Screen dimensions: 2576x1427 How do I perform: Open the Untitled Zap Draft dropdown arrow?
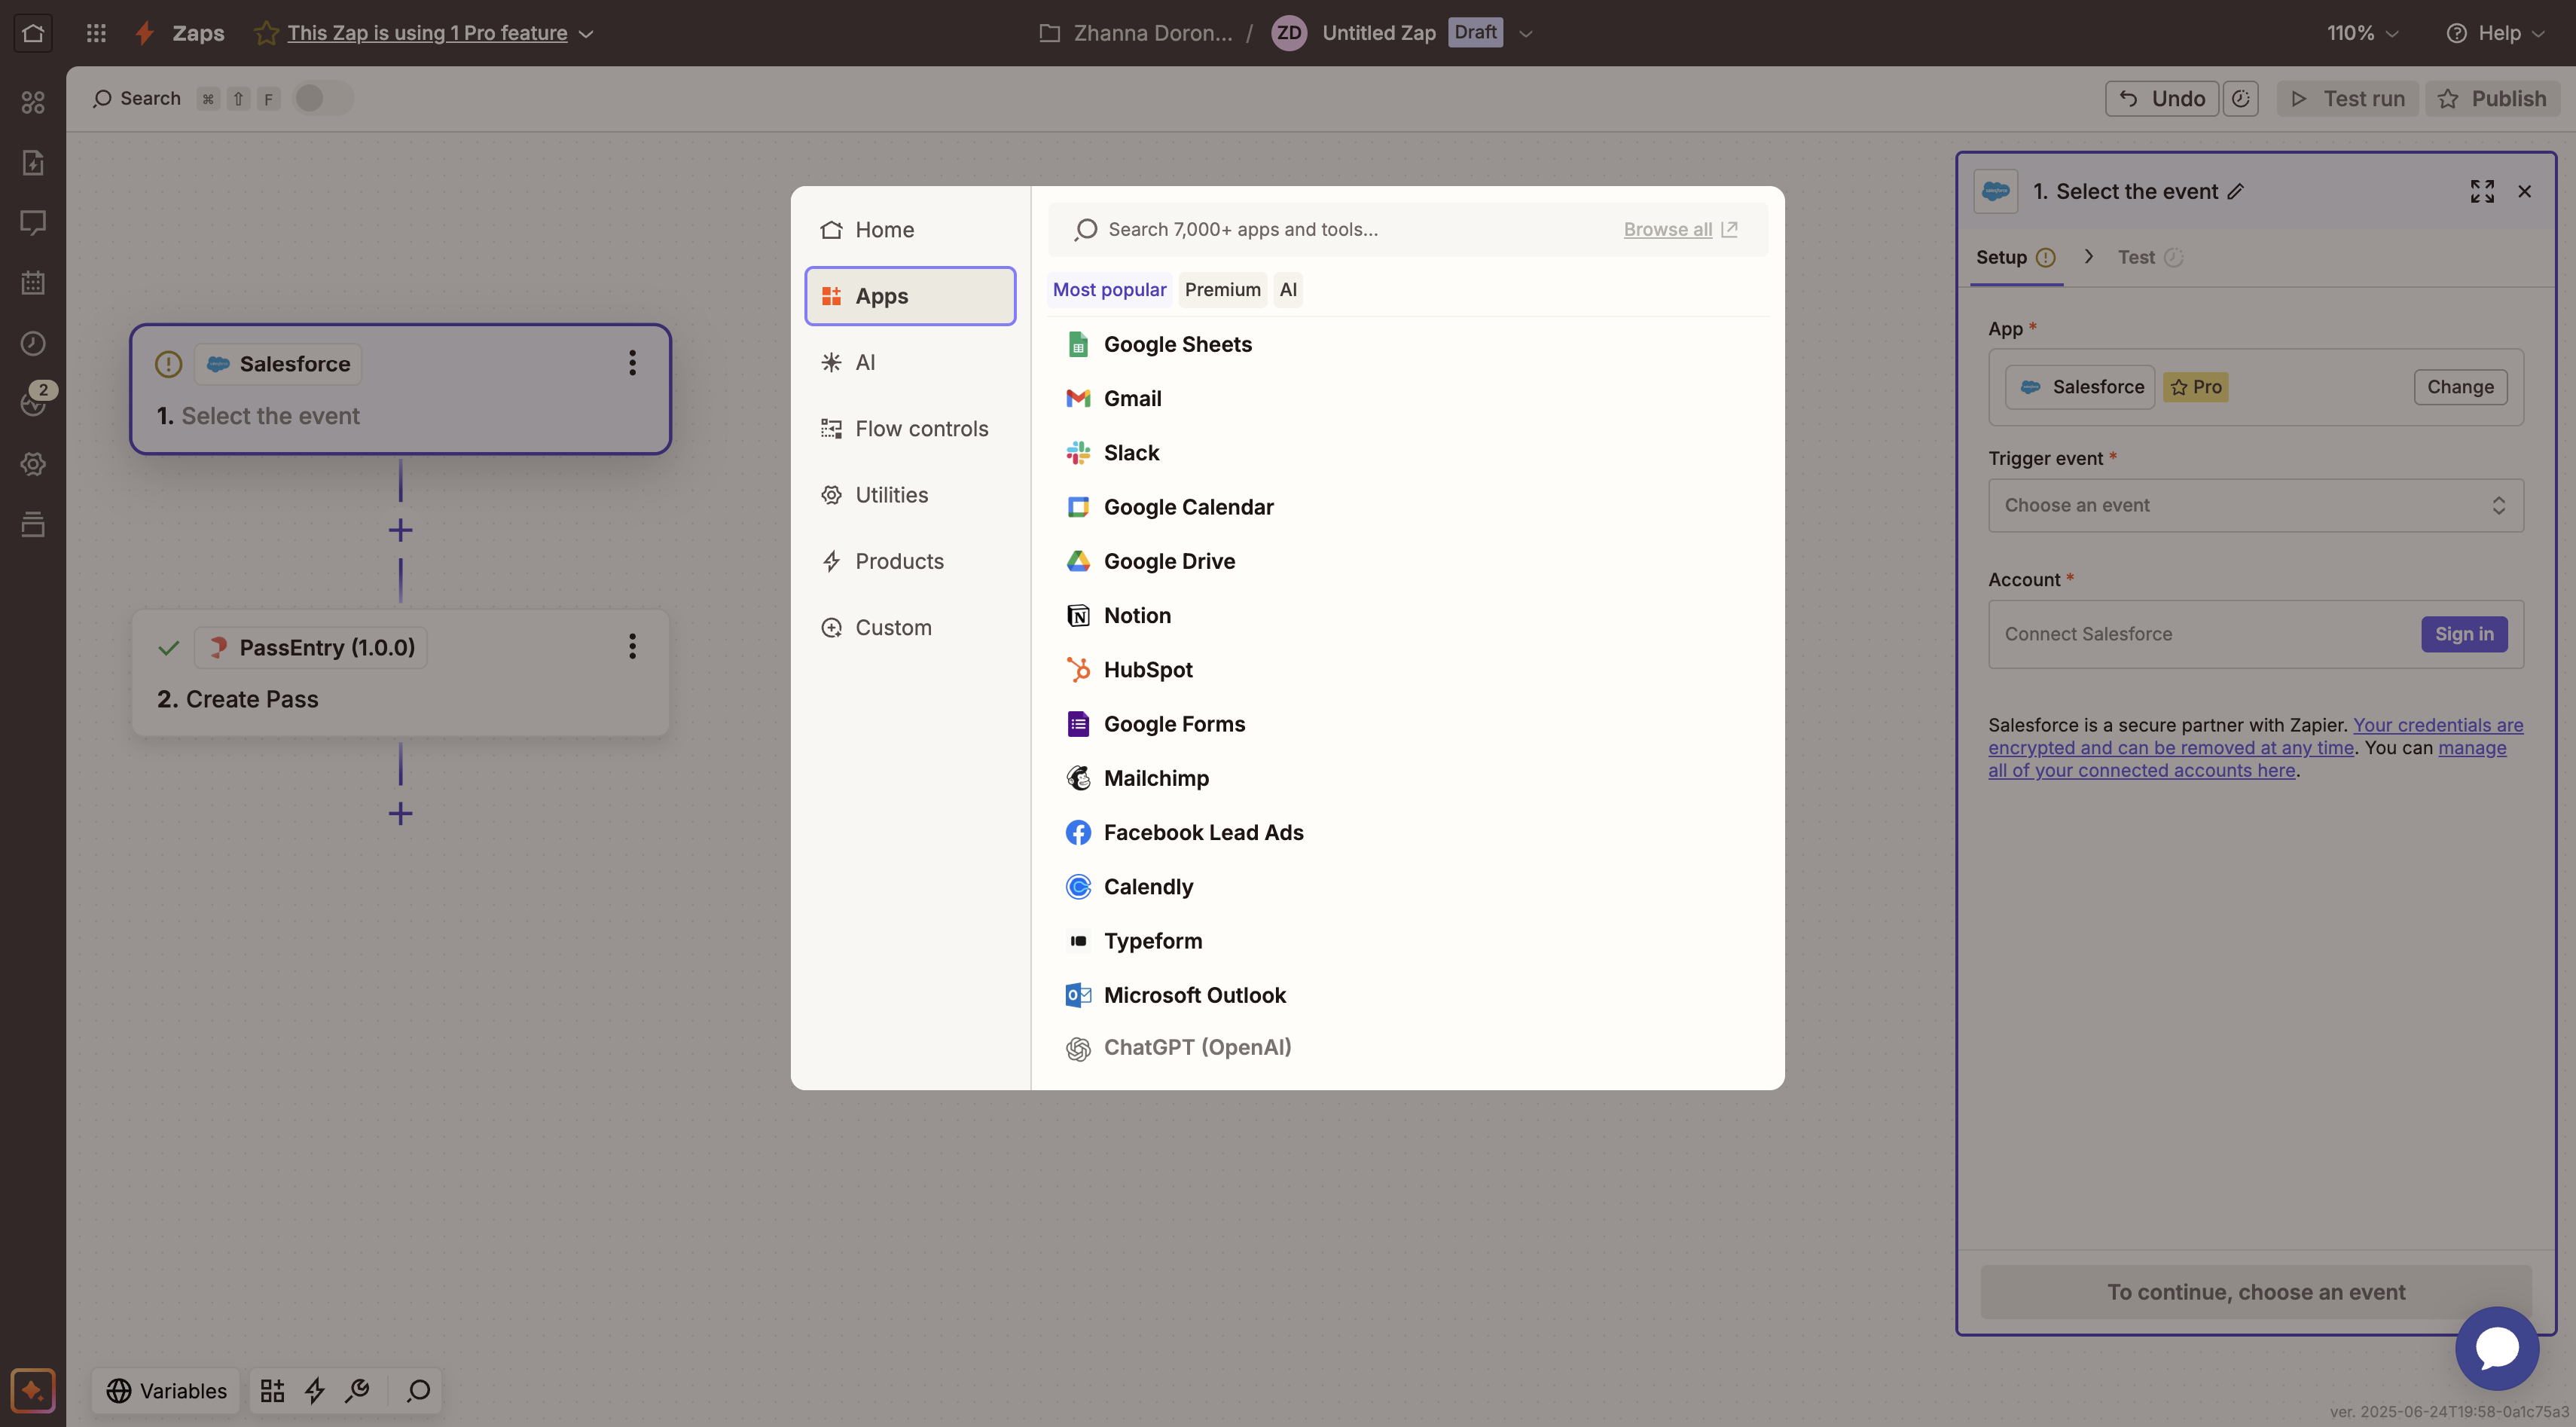tap(1526, 33)
